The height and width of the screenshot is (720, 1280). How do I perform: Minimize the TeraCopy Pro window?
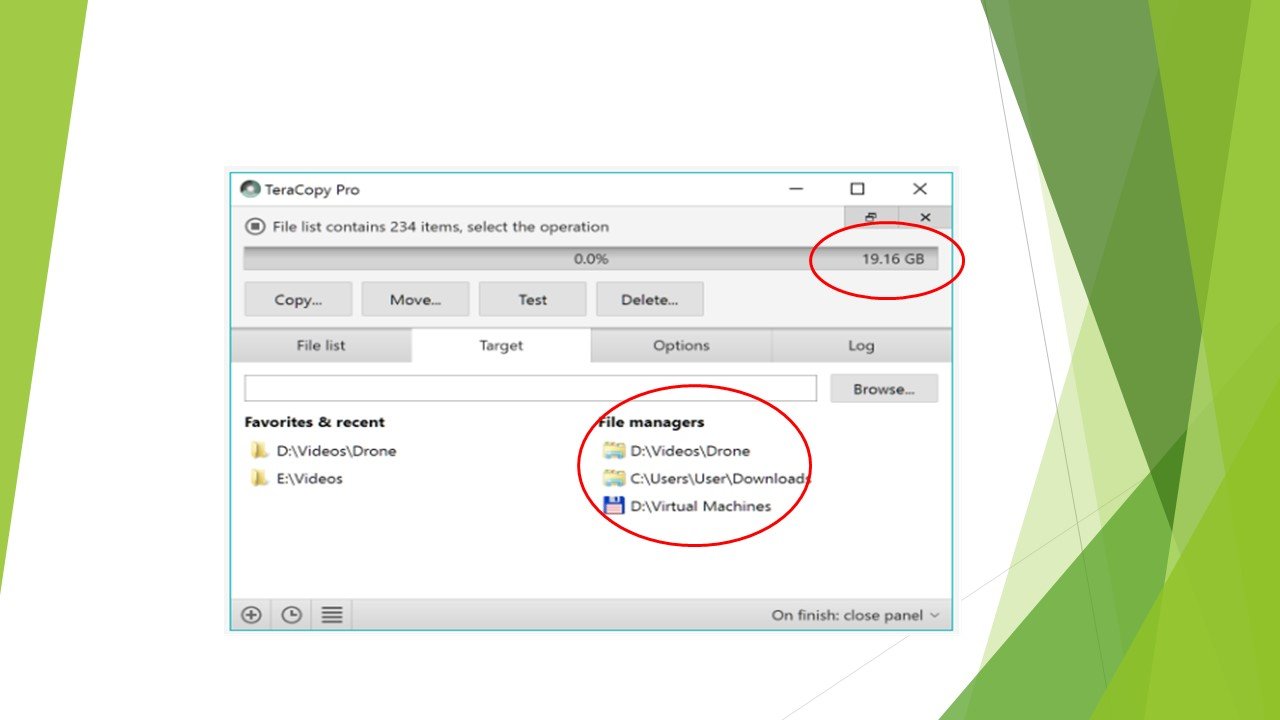796,189
